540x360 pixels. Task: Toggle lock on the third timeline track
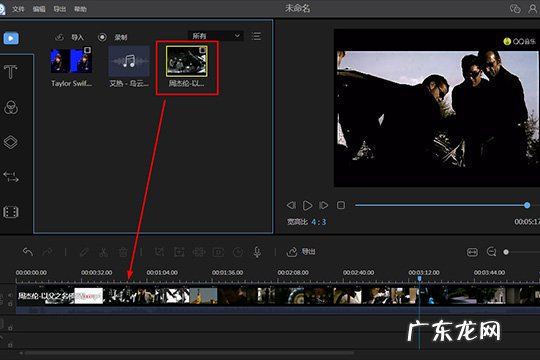click(10, 344)
